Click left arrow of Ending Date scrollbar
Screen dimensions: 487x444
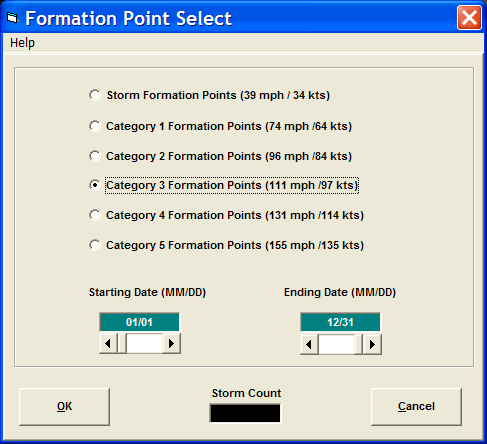[309, 344]
